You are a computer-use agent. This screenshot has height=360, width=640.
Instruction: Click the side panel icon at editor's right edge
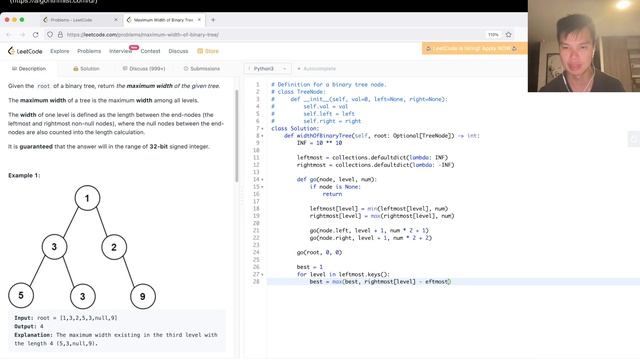pyautogui.click(x=633, y=139)
